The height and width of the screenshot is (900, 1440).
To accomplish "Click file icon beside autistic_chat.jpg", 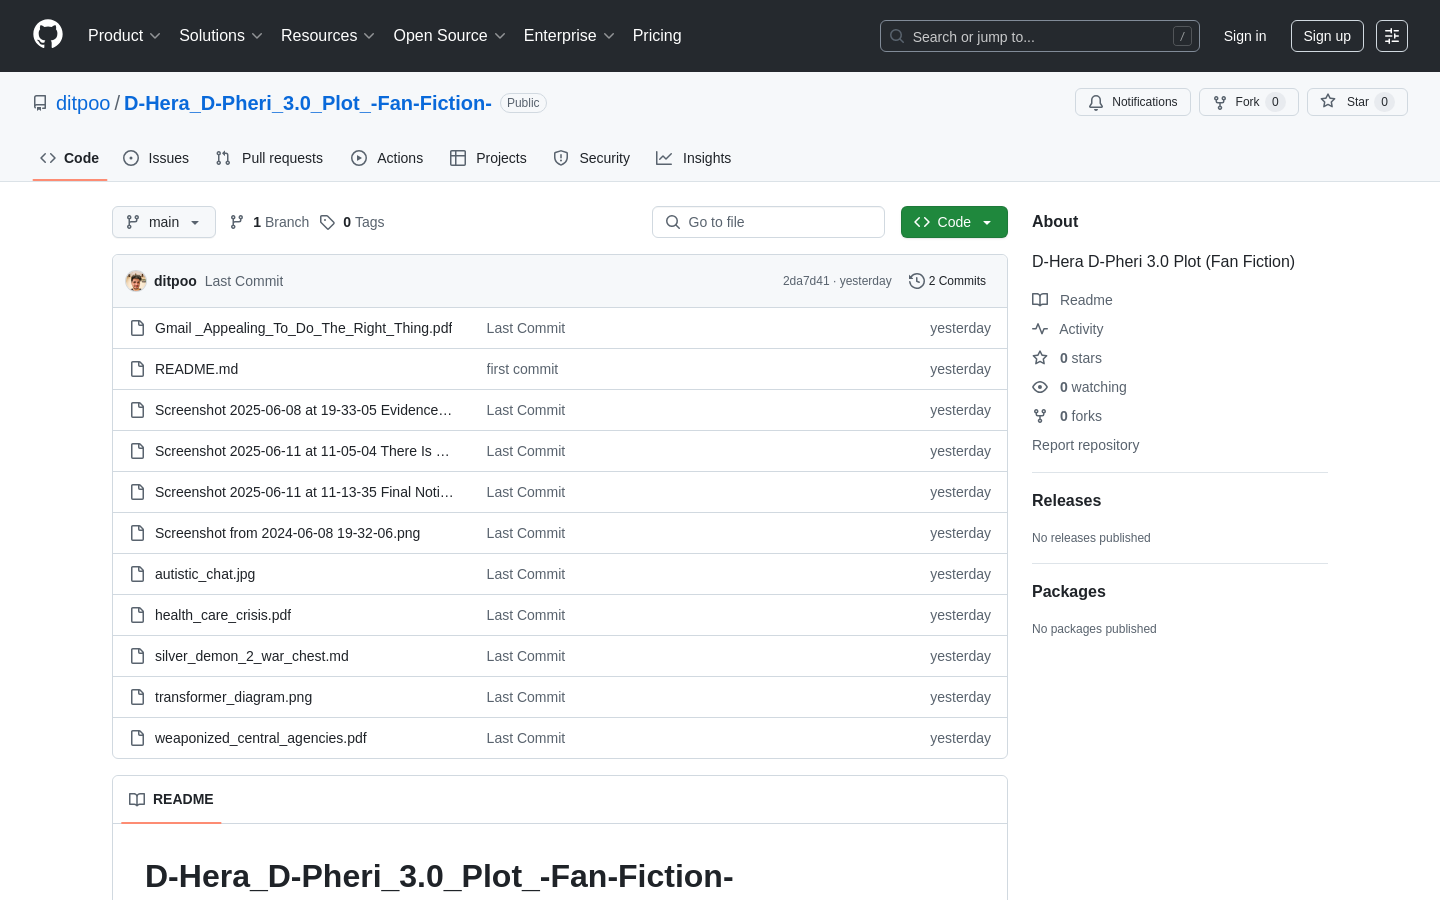I will [x=138, y=574].
